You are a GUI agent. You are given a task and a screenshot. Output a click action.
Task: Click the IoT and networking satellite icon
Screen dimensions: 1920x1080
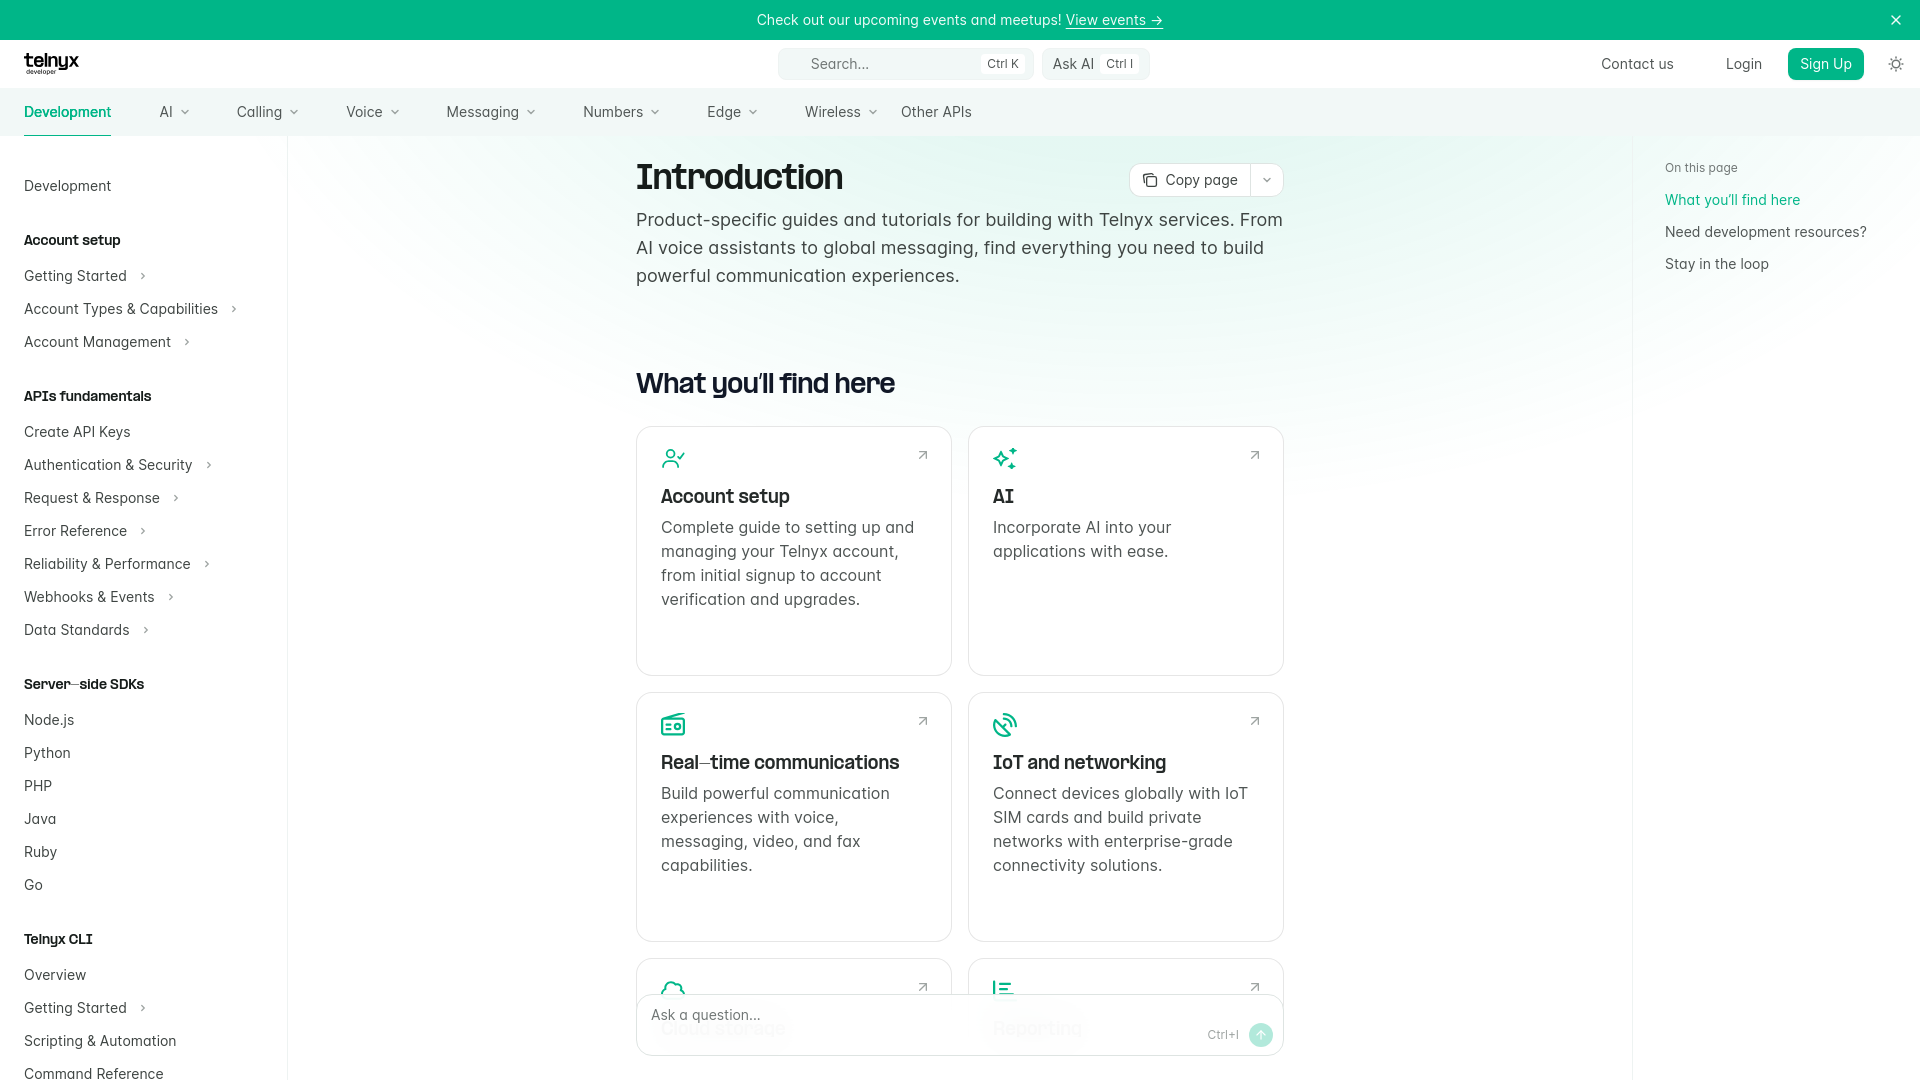(1005, 725)
